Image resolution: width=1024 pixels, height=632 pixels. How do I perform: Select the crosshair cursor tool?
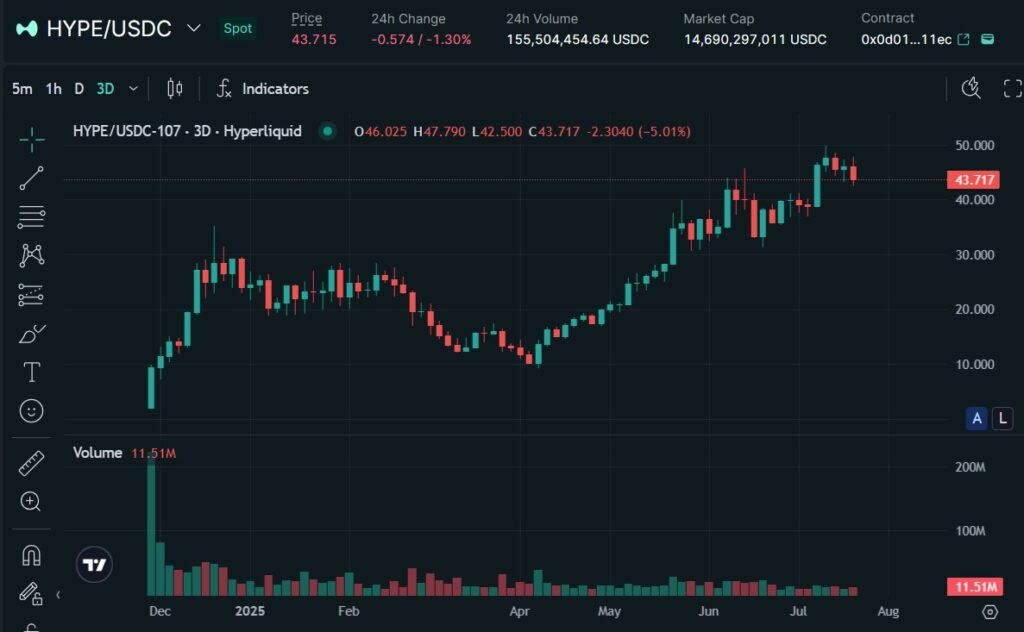point(31,139)
